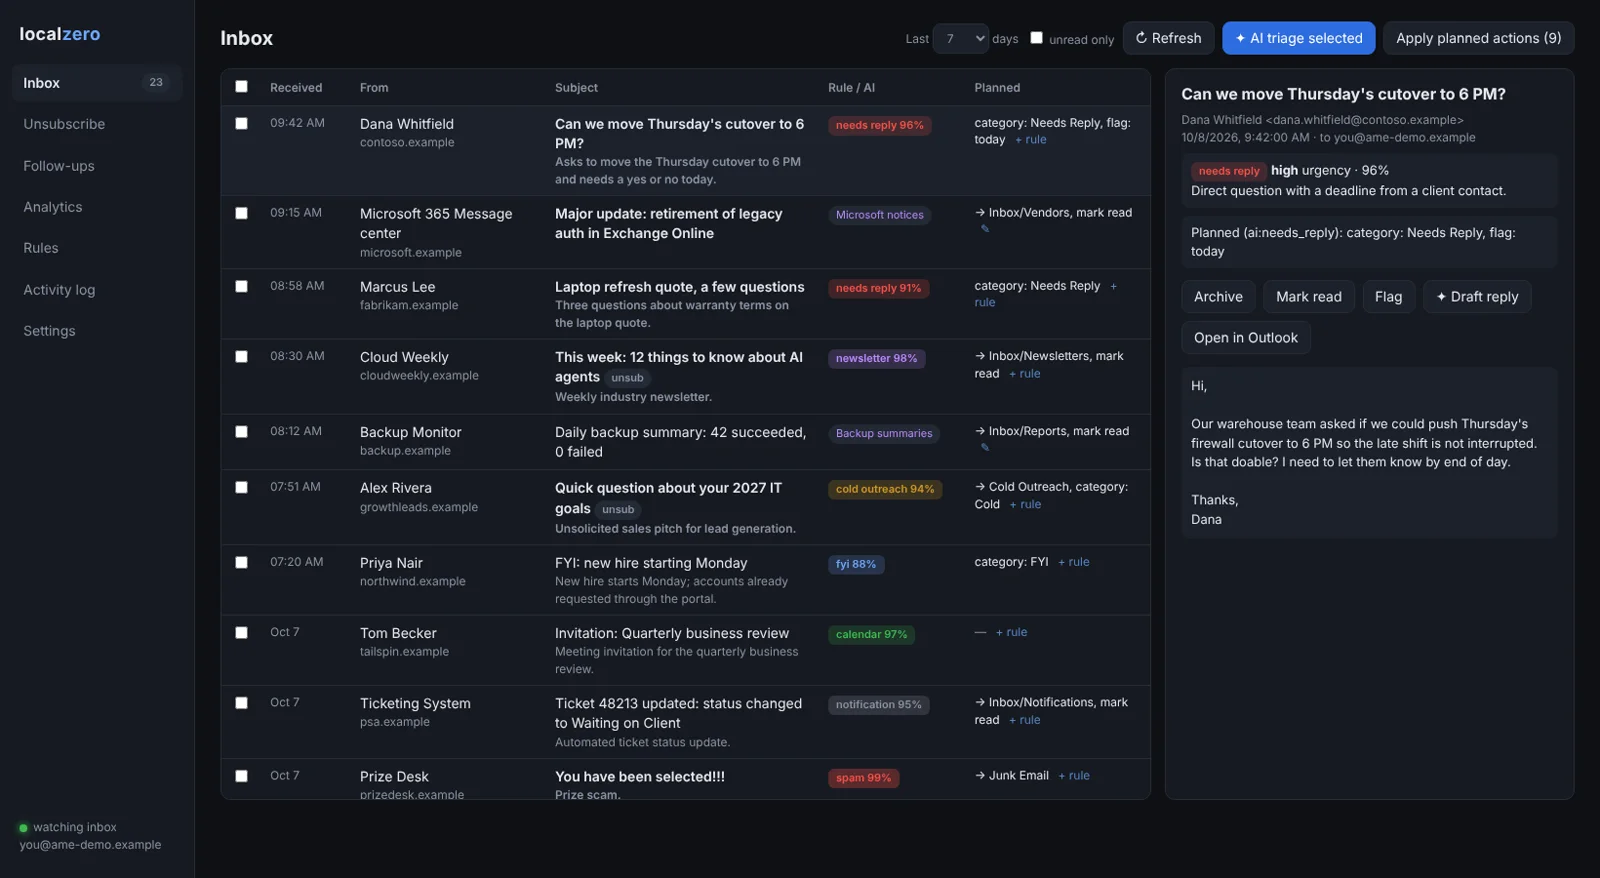1600x878 pixels.
Task: Select the Priya Nair email checkbox
Action: [241, 563]
